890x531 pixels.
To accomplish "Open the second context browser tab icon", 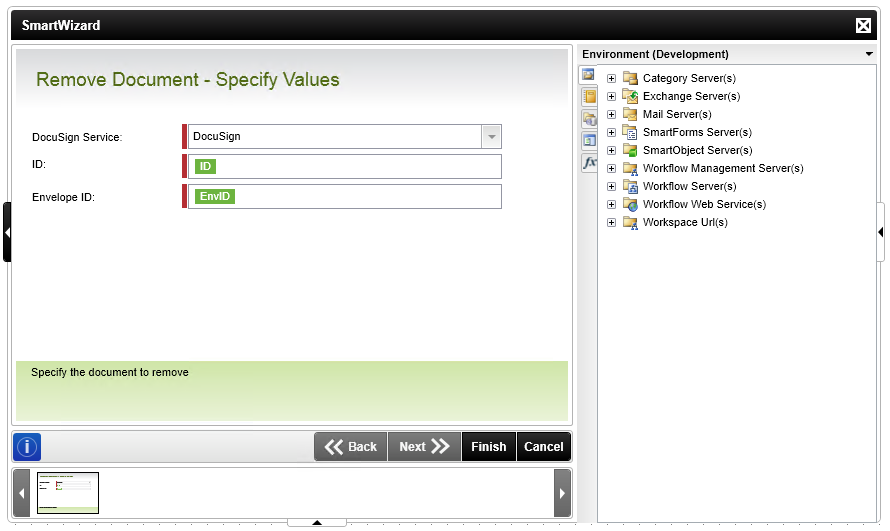I will [x=590, y=96].
